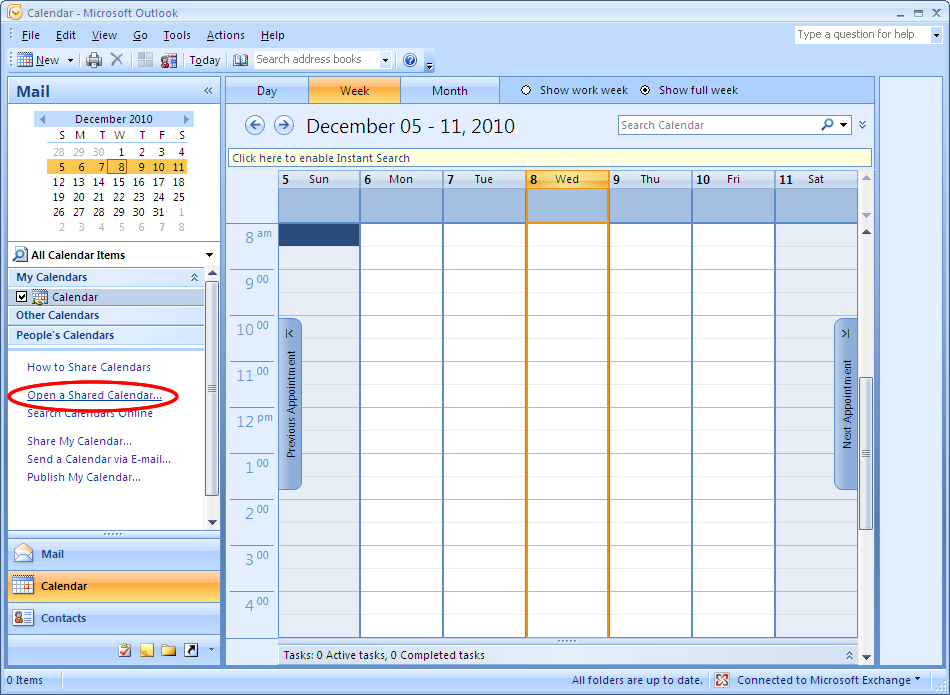Click the Microsoft Exchange connection status icon
Screen dimensions: 950x695
tap(722, 680)
